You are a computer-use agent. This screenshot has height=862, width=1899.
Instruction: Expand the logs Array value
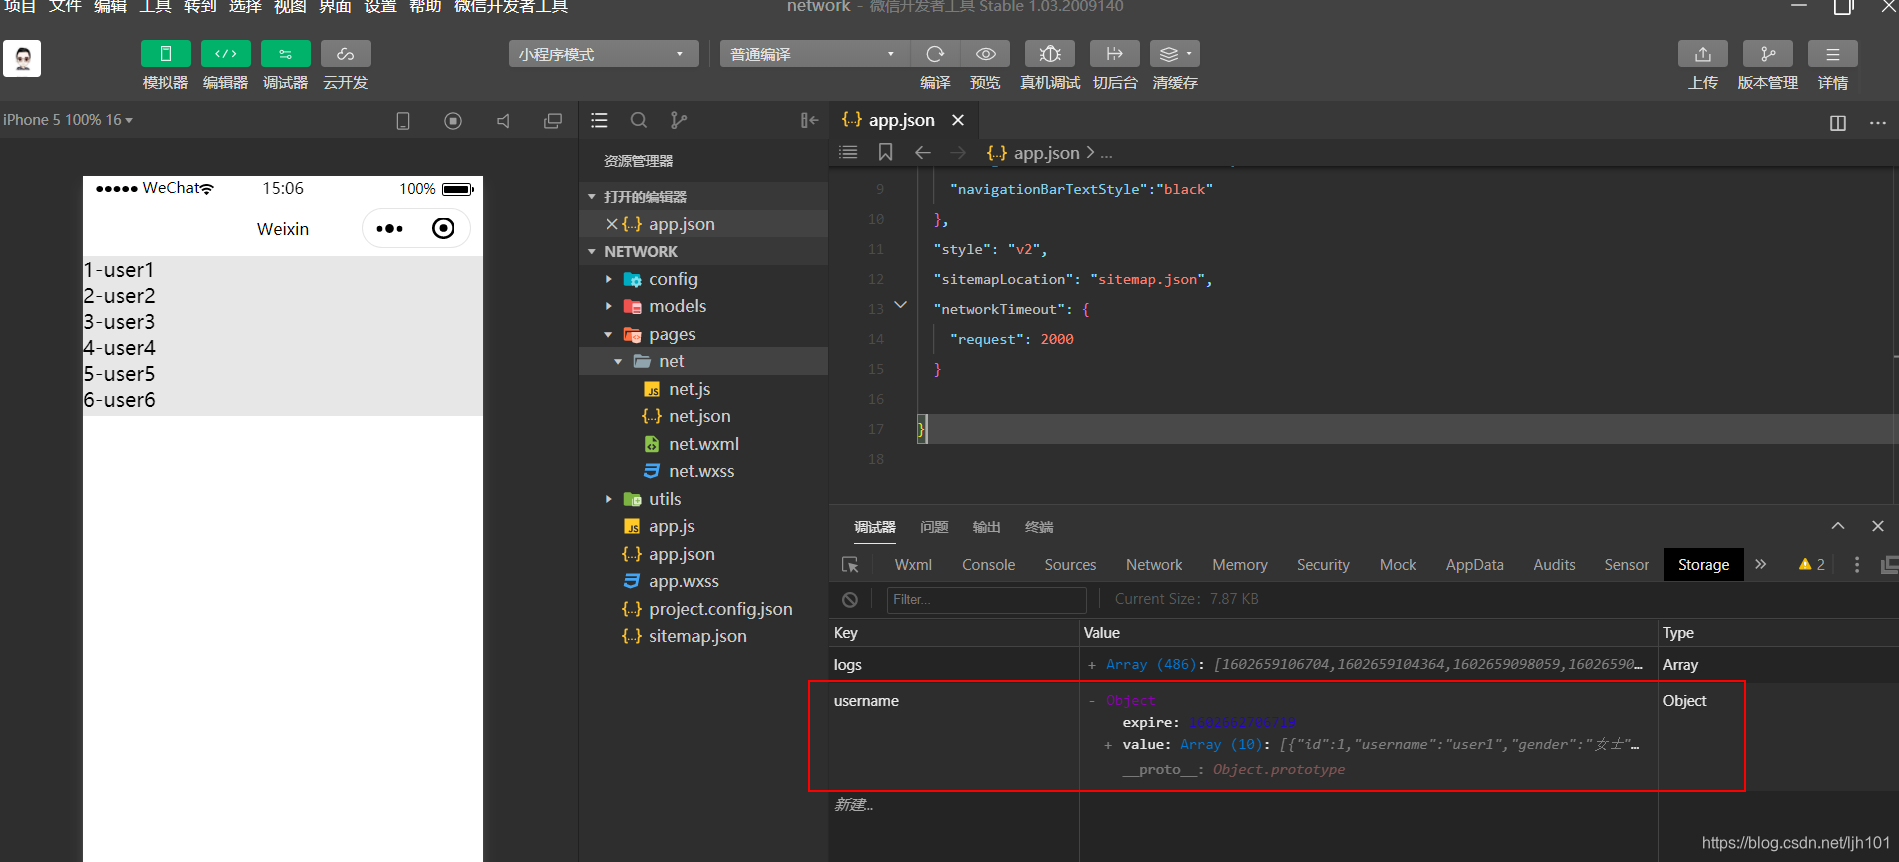click(1091, 665)
